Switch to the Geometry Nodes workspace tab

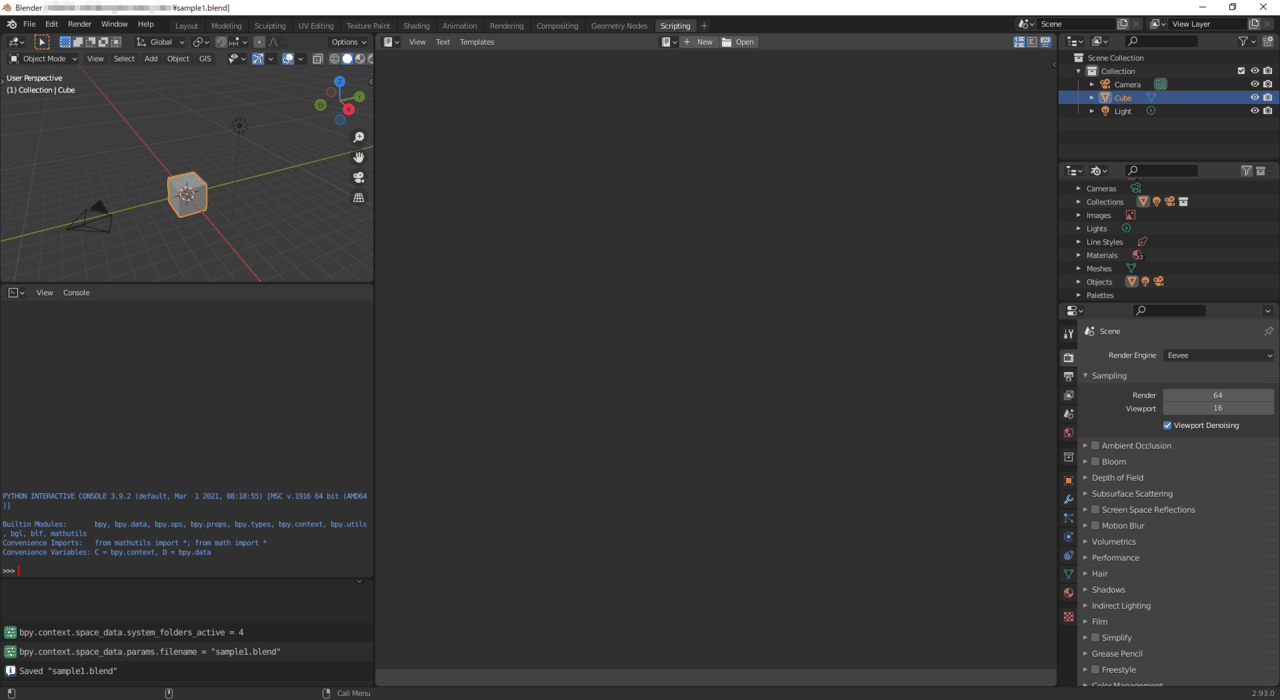tap(619, 26)
